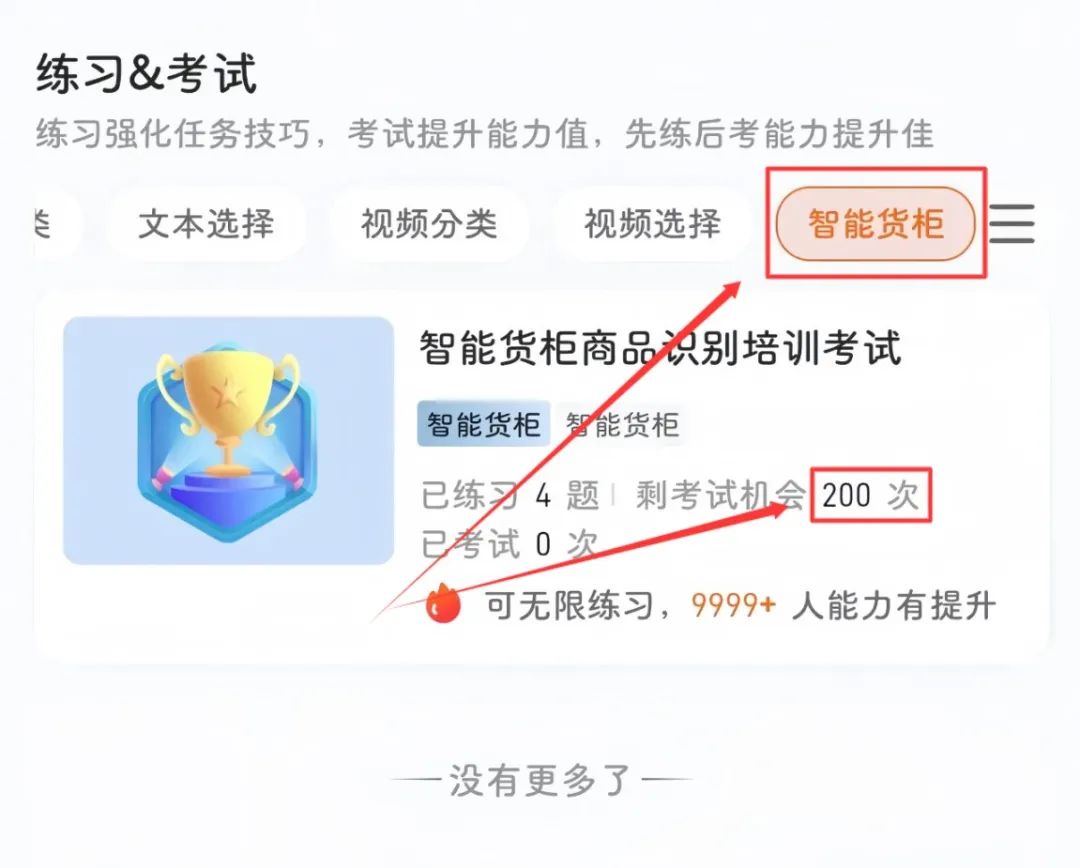Select the 文本选择 category tab
The width and height of the screenshot is (1080, 868).
206,224
